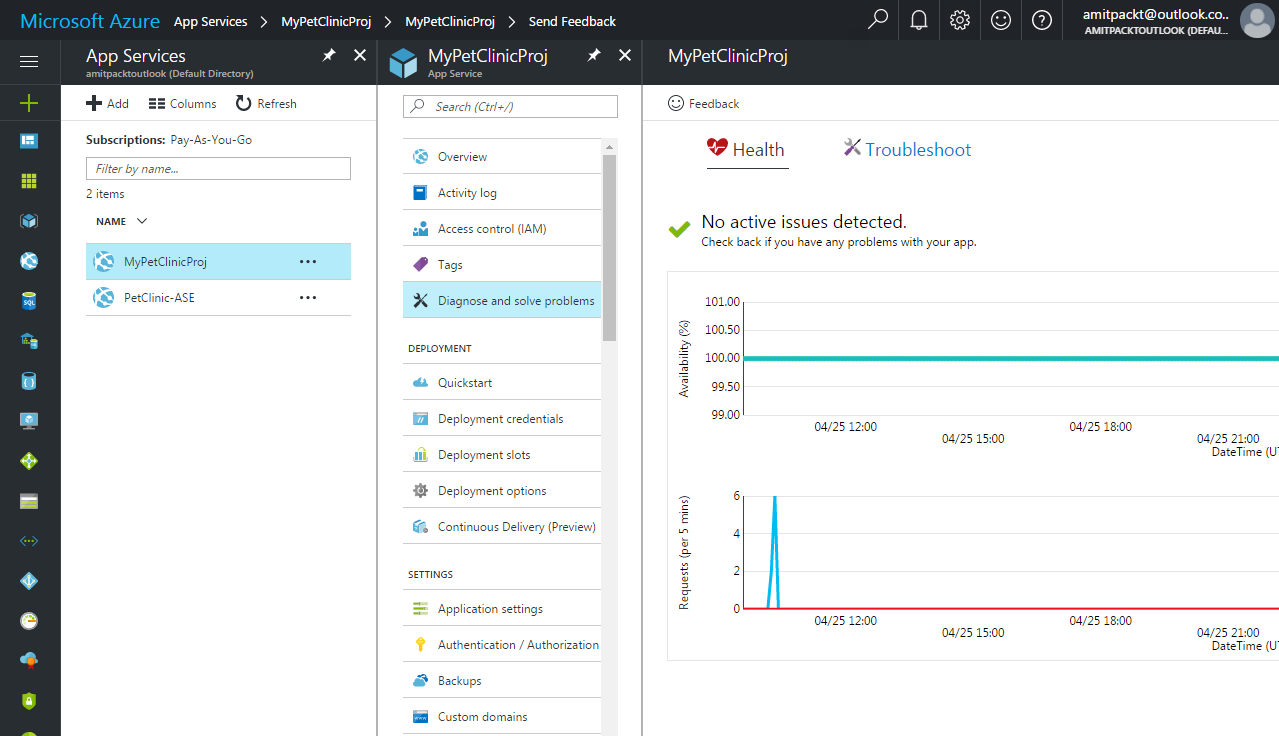Open SQL databases icon in left sidebar

[29, 301]
